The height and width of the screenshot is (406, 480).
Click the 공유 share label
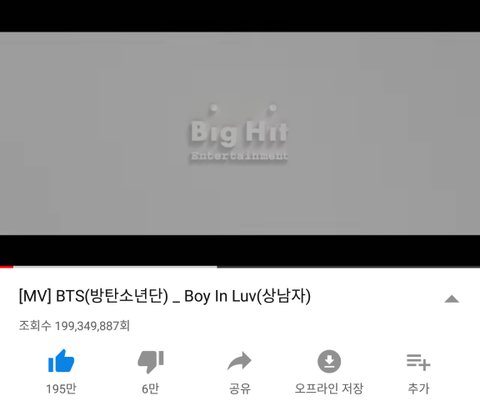(240, 389)
